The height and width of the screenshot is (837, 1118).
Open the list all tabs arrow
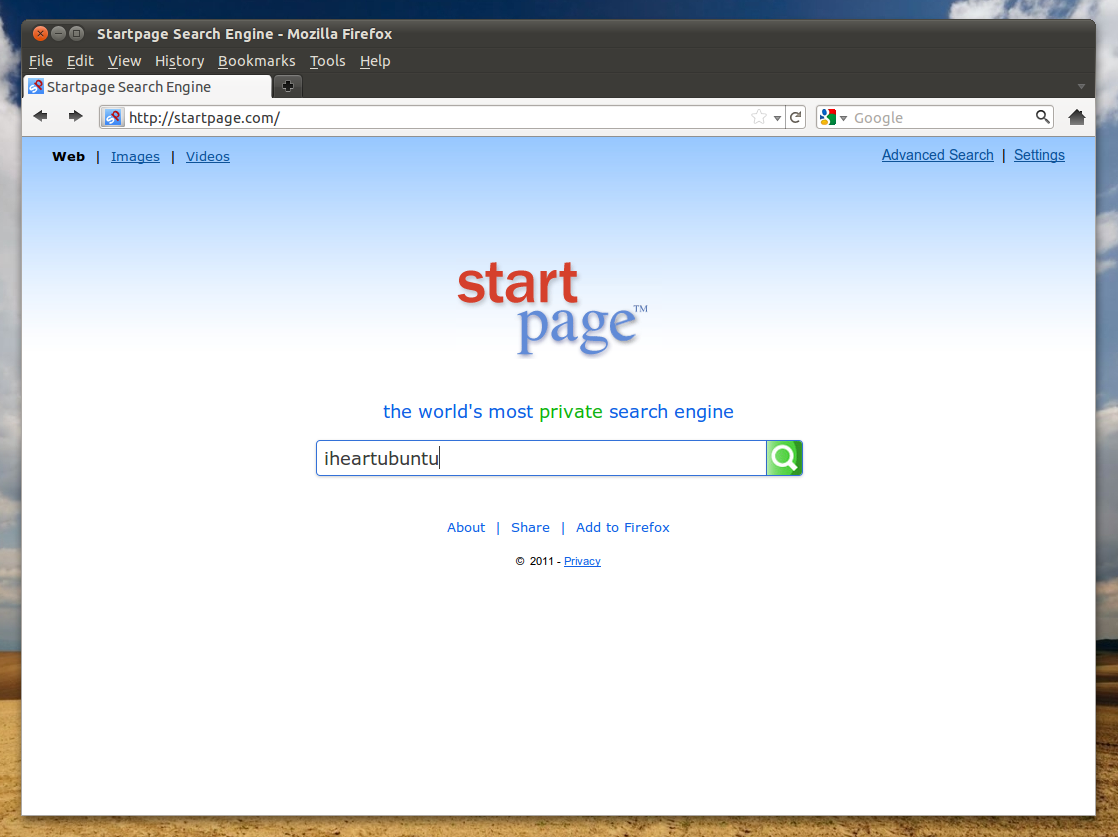pos(1081,86)
